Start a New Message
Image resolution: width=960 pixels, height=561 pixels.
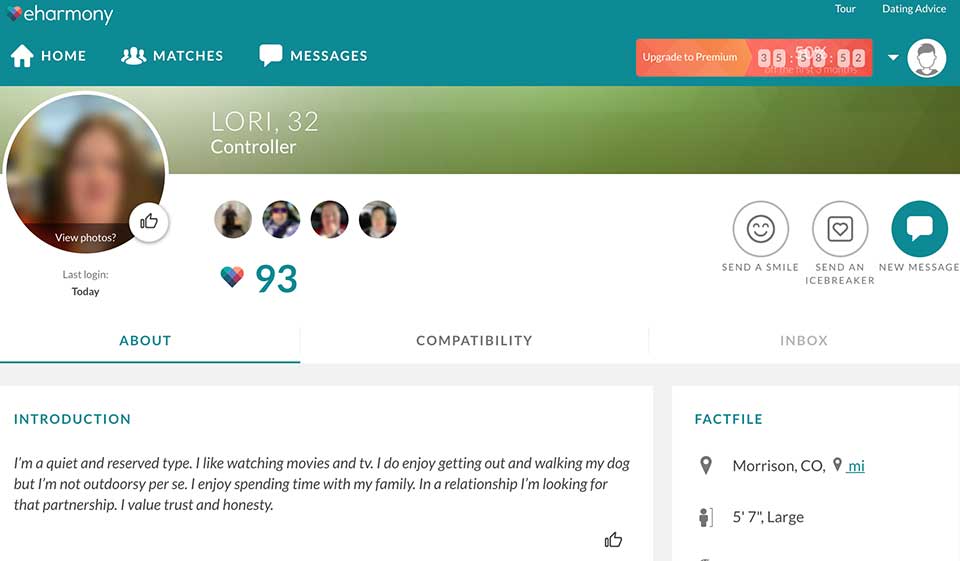tap(919, 229)
